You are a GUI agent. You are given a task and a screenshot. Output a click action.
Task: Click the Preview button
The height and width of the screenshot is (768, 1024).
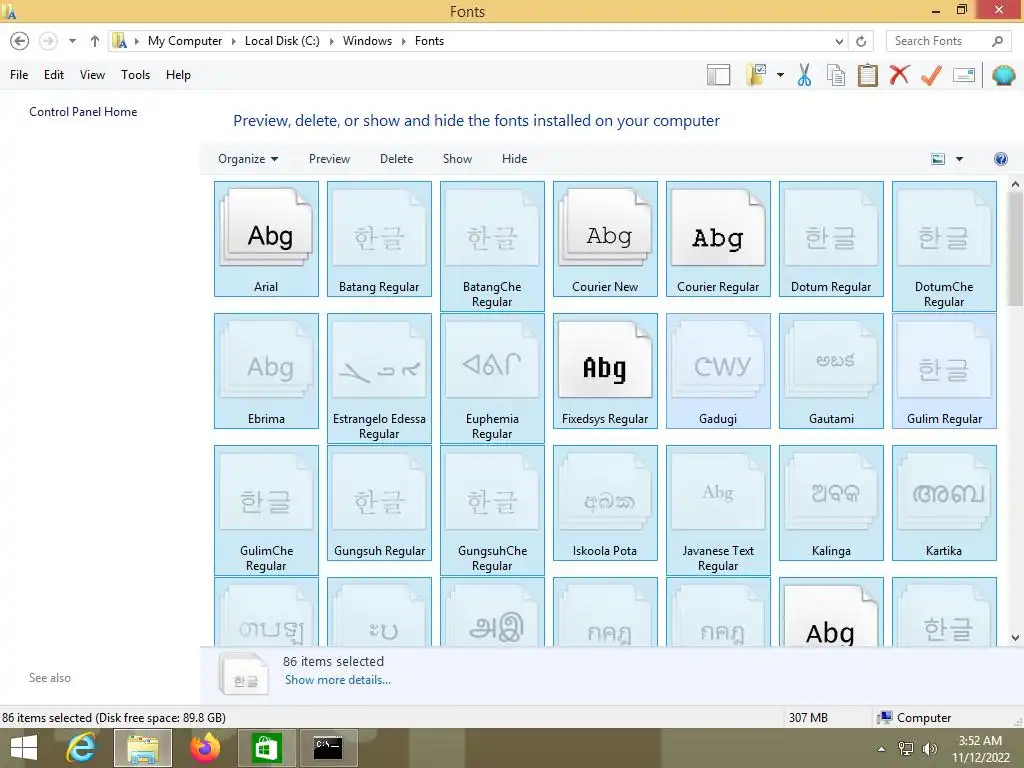(329, 159)
